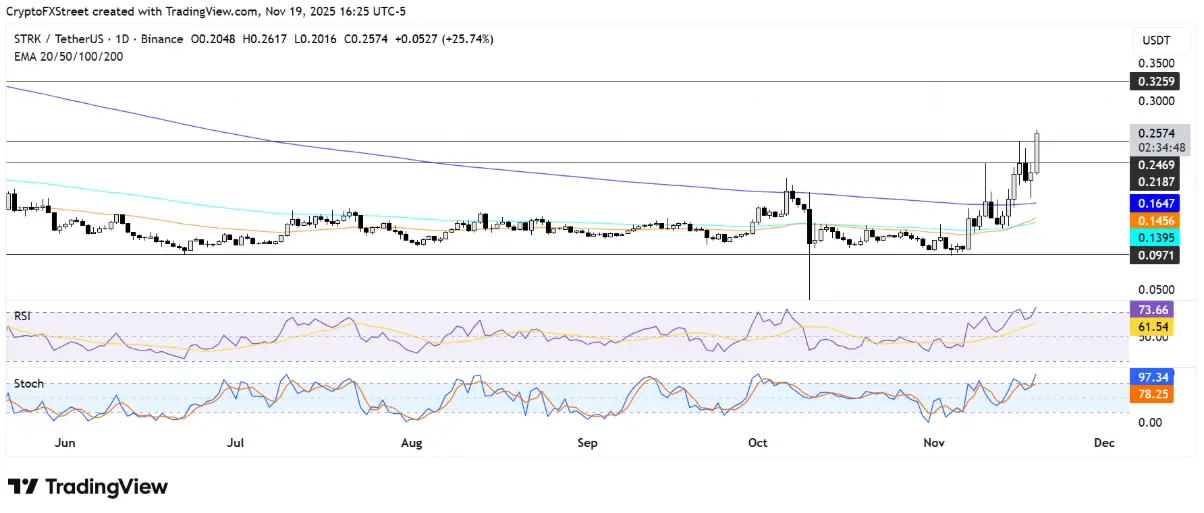The height and width of the screenshot is (513, 1204).
Task: Click the Oct marker on time axis
Action: [x=757, y=442]
